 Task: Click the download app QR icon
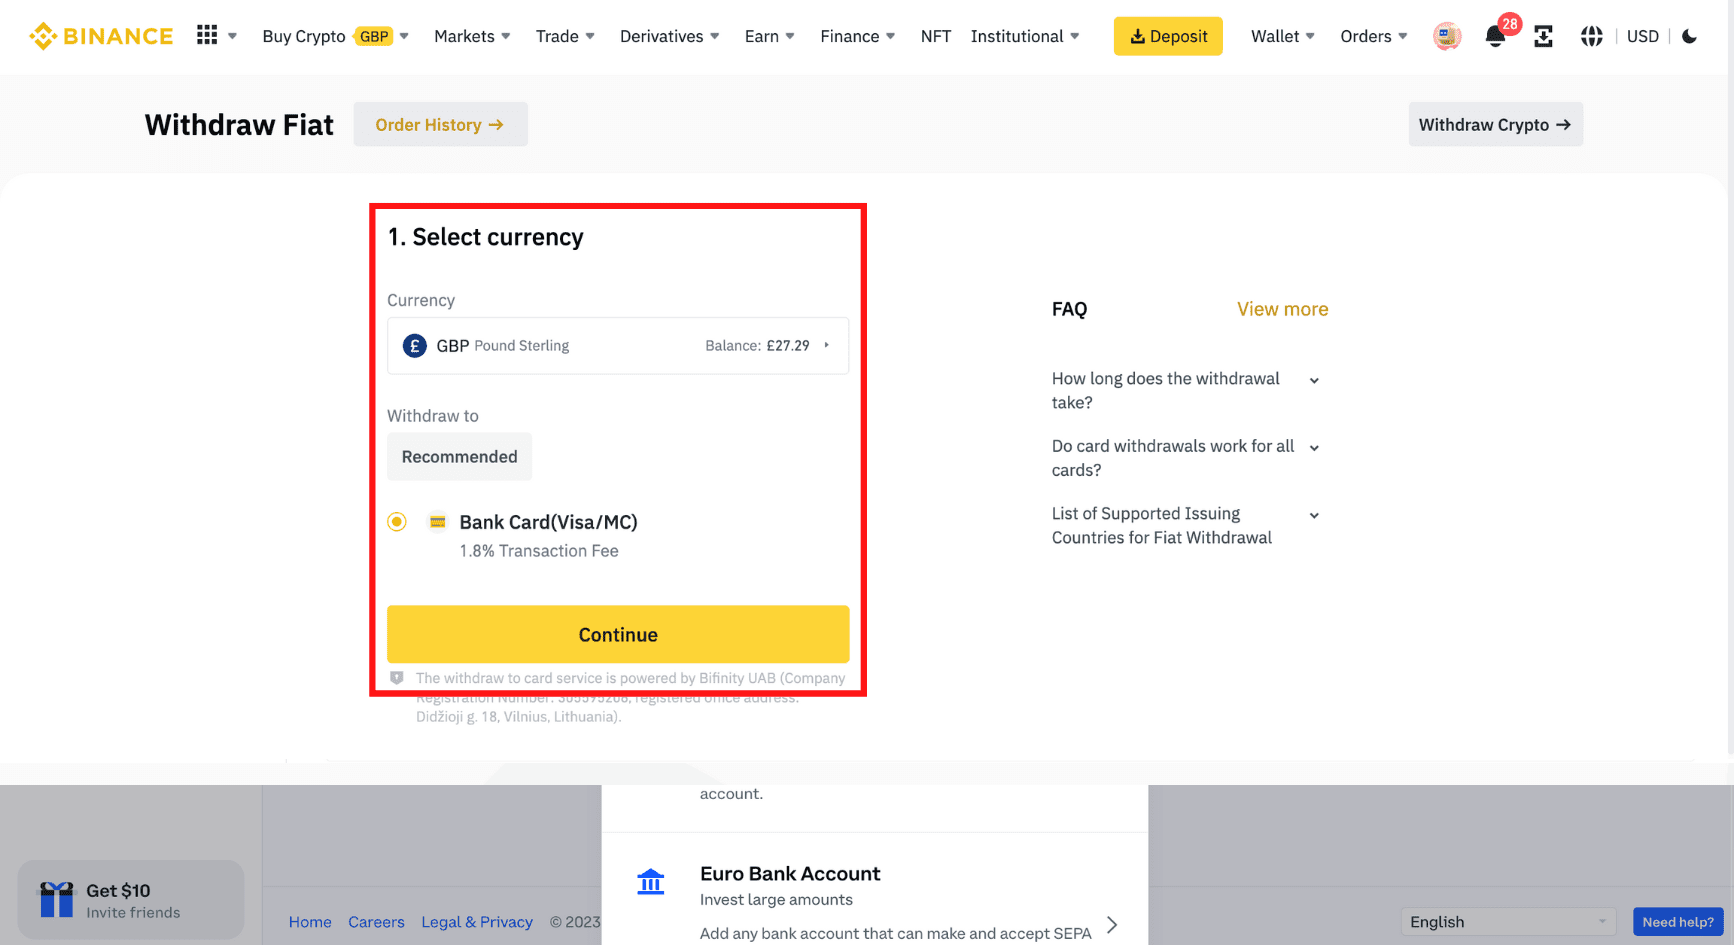click(1544, 37)
